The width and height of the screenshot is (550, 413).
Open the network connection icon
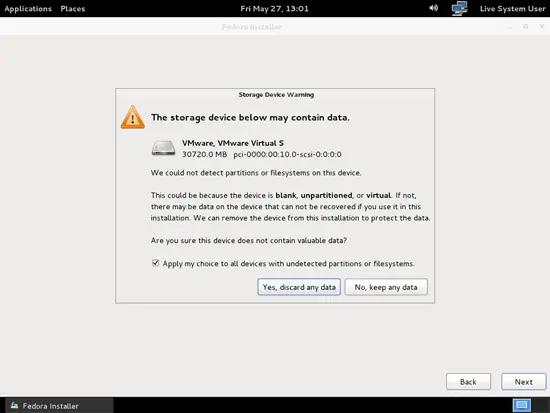tap(460, 8)
